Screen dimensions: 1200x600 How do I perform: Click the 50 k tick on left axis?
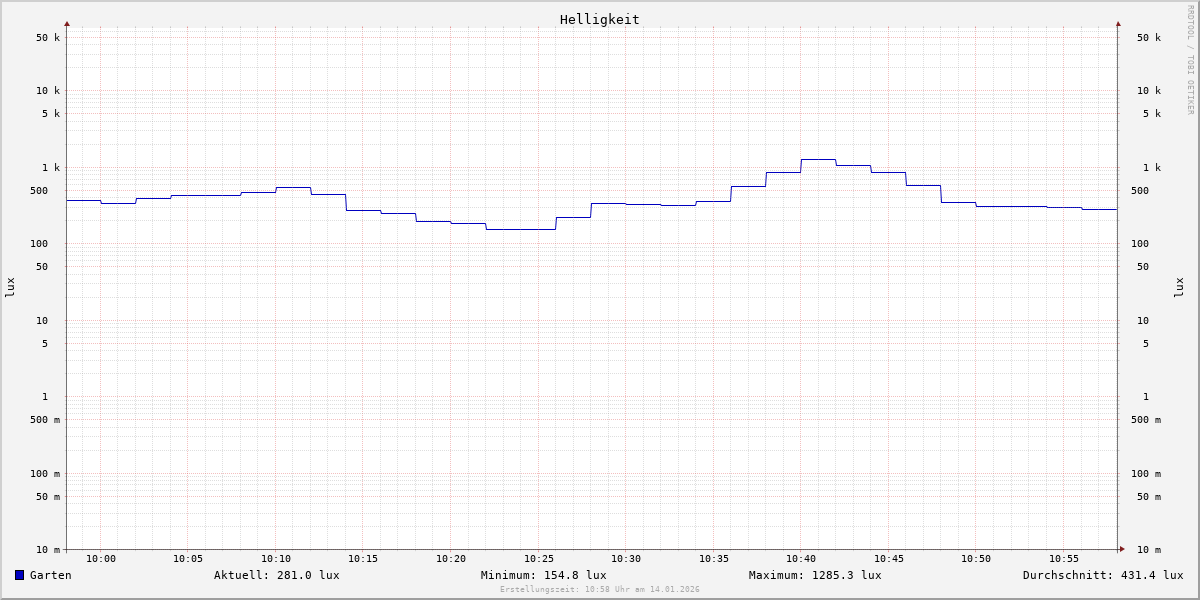pos(48,38)
